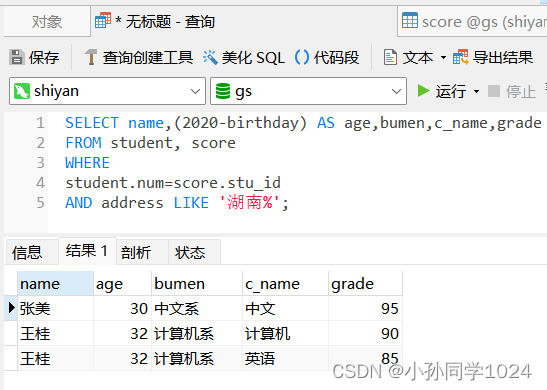Select the 王桂 name cell in the 计算机 row
Viewport: 547px width, 390px height.
[x=55, y=333]
